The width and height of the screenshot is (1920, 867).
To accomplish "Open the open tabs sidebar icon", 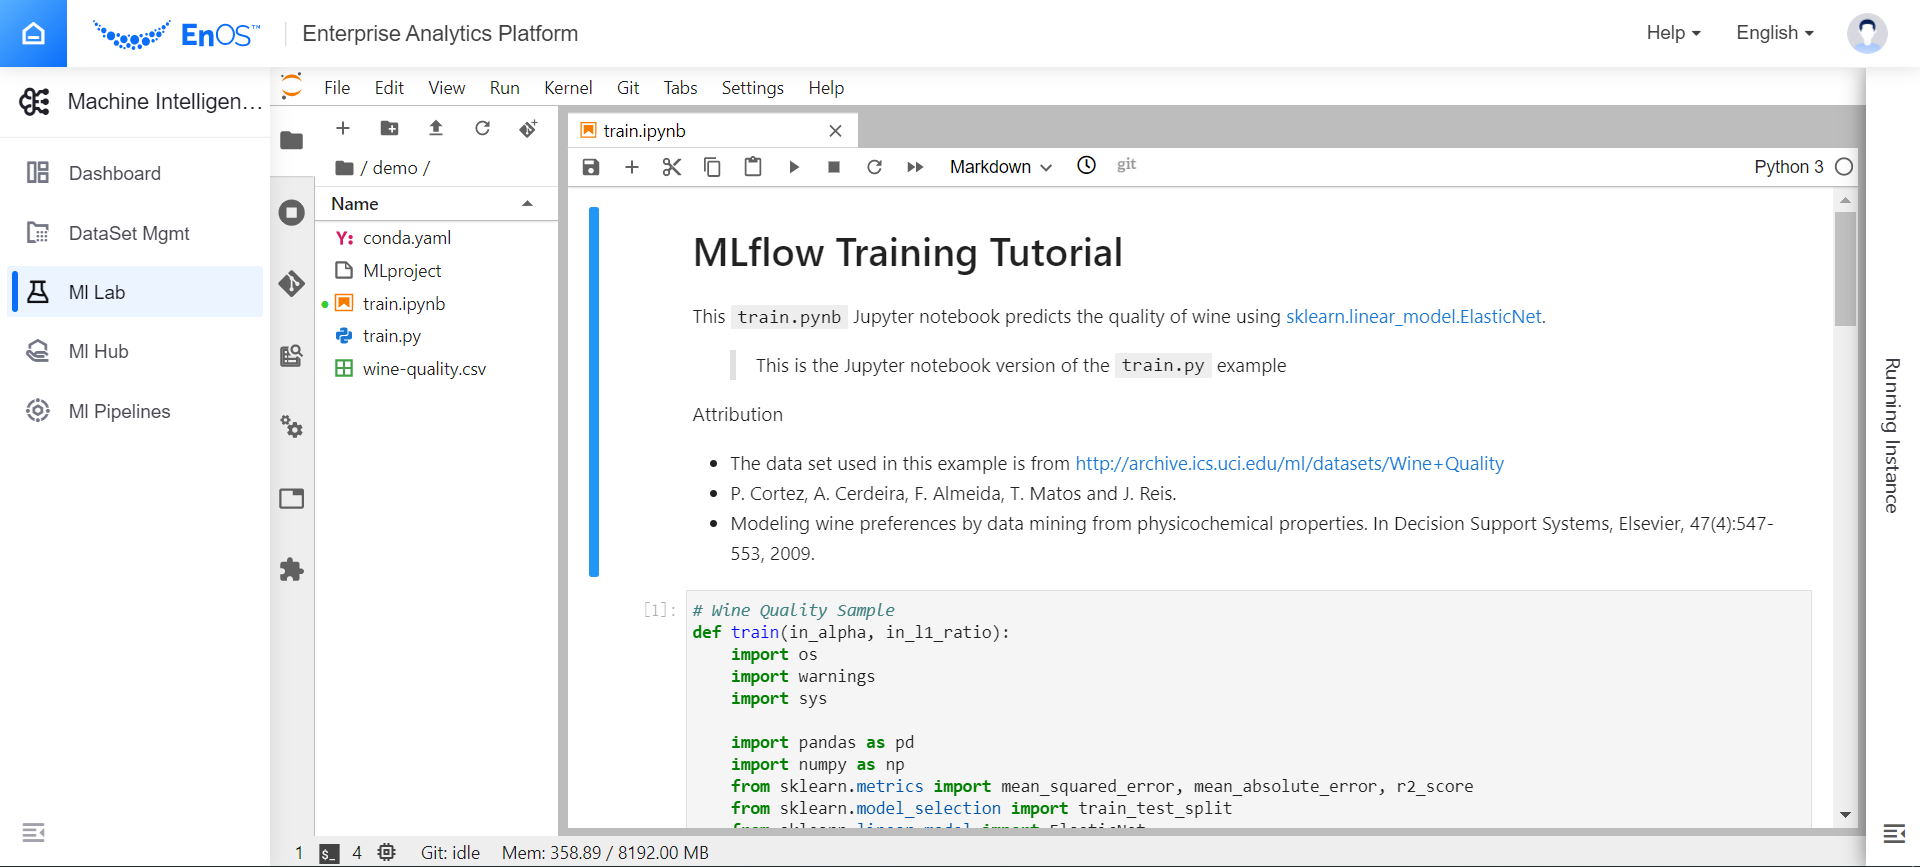I will [x=292, y=498].
